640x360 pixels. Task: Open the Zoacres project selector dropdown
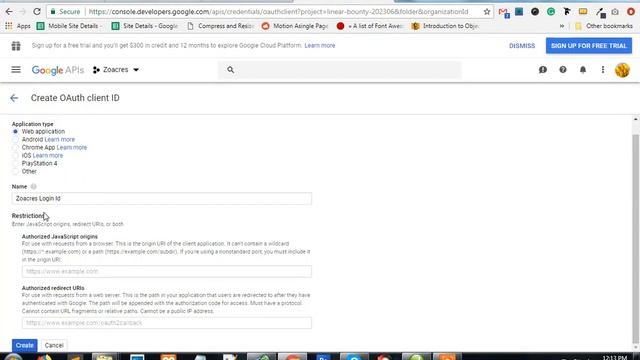[x=116, y=70]
